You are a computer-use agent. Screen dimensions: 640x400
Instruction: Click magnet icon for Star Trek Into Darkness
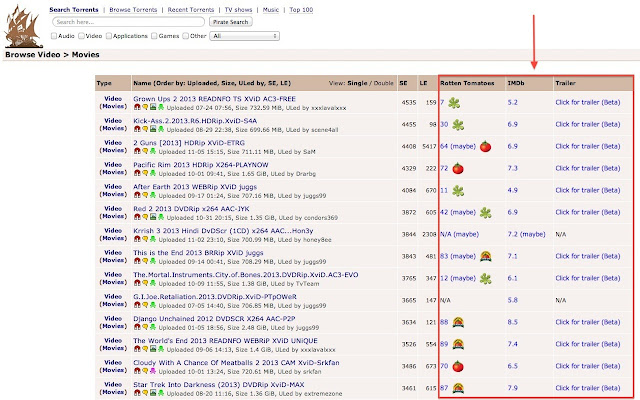click(x=137, y=393)
